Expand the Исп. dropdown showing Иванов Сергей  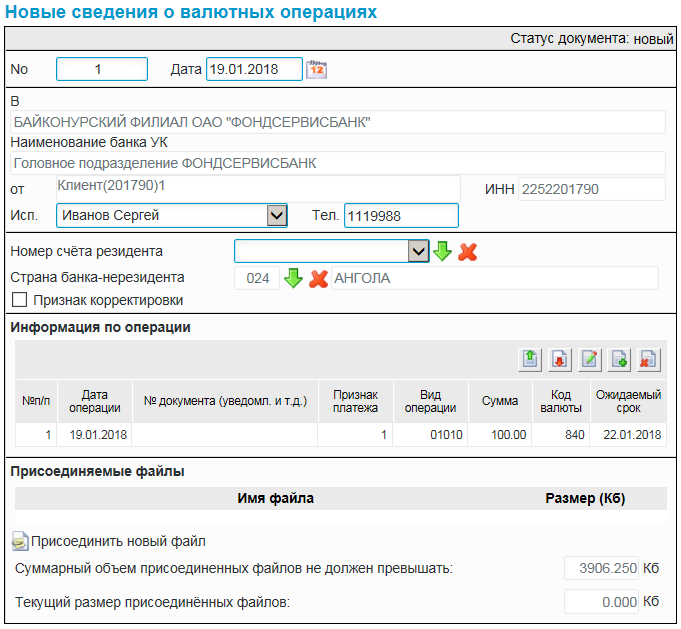pyautogui.click(x=277, y=215)
